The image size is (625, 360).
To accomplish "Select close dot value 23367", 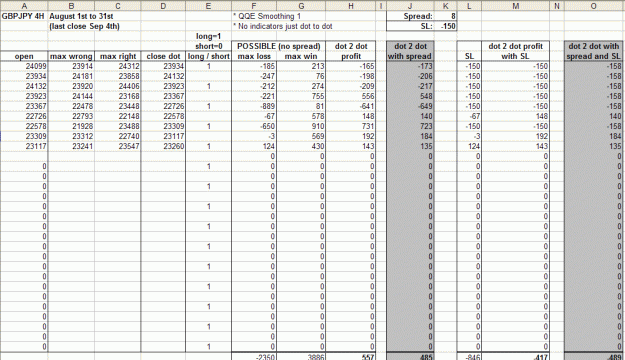I will point(163,96).
